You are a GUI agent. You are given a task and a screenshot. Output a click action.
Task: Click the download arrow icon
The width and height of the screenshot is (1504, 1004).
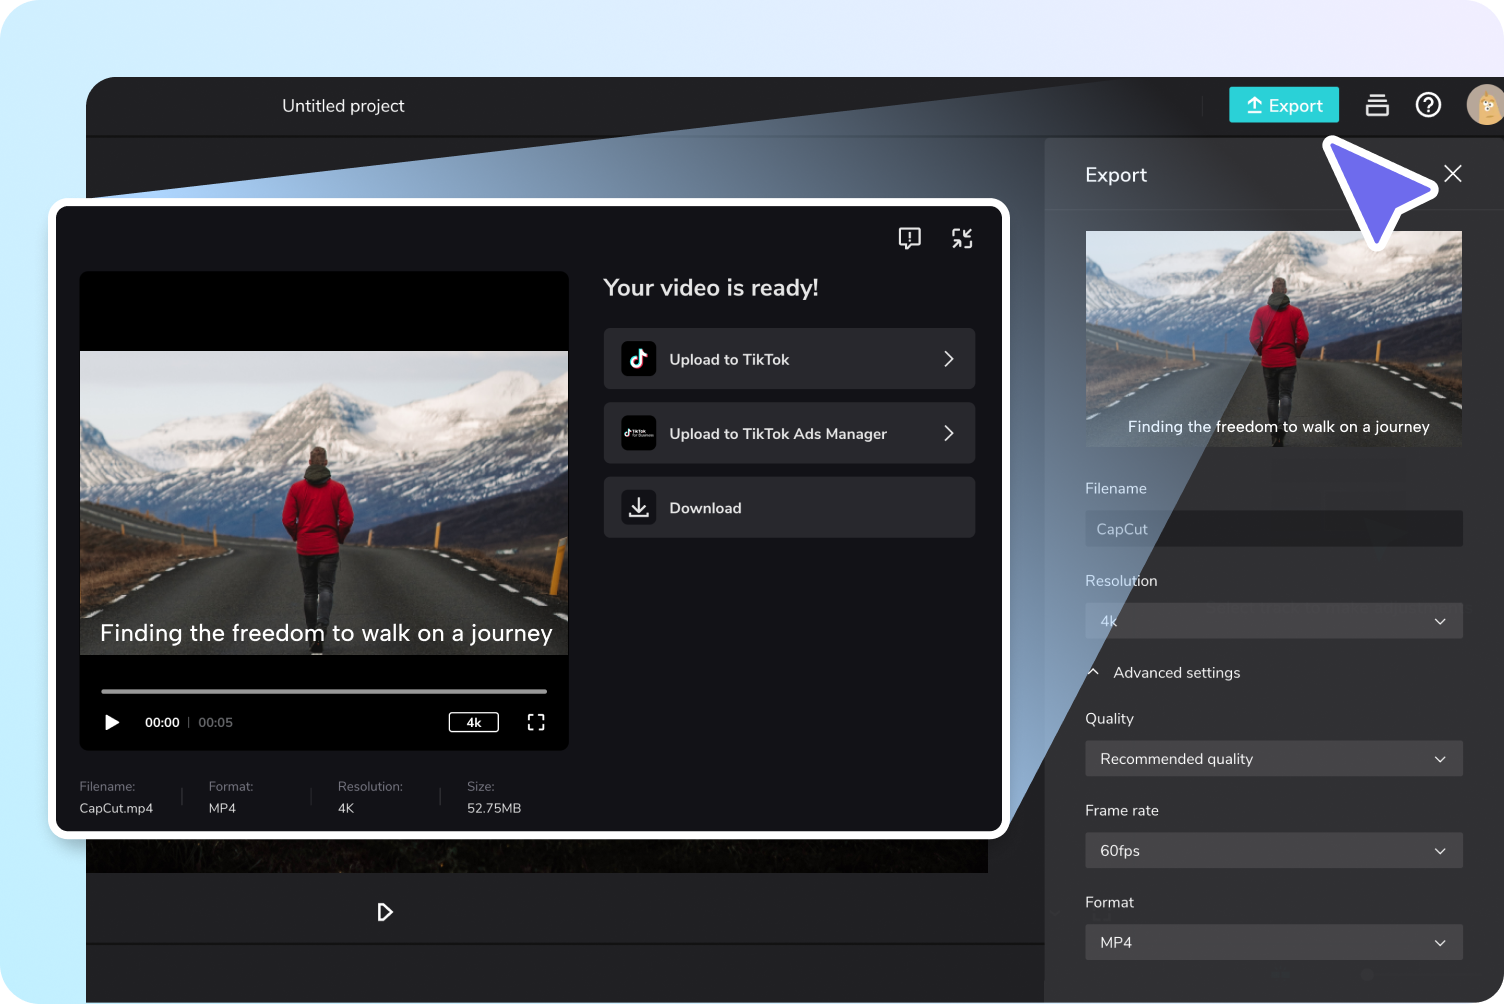click(638, 507)
